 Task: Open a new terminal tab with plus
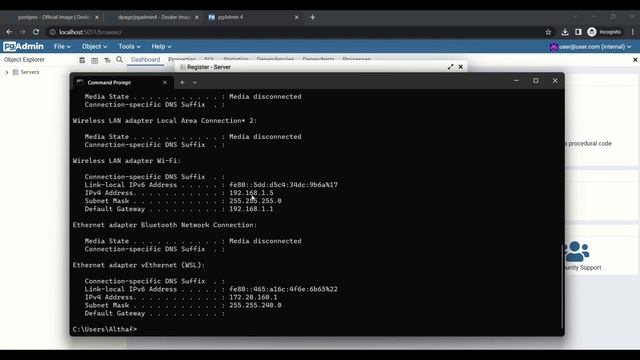point(182,82)
